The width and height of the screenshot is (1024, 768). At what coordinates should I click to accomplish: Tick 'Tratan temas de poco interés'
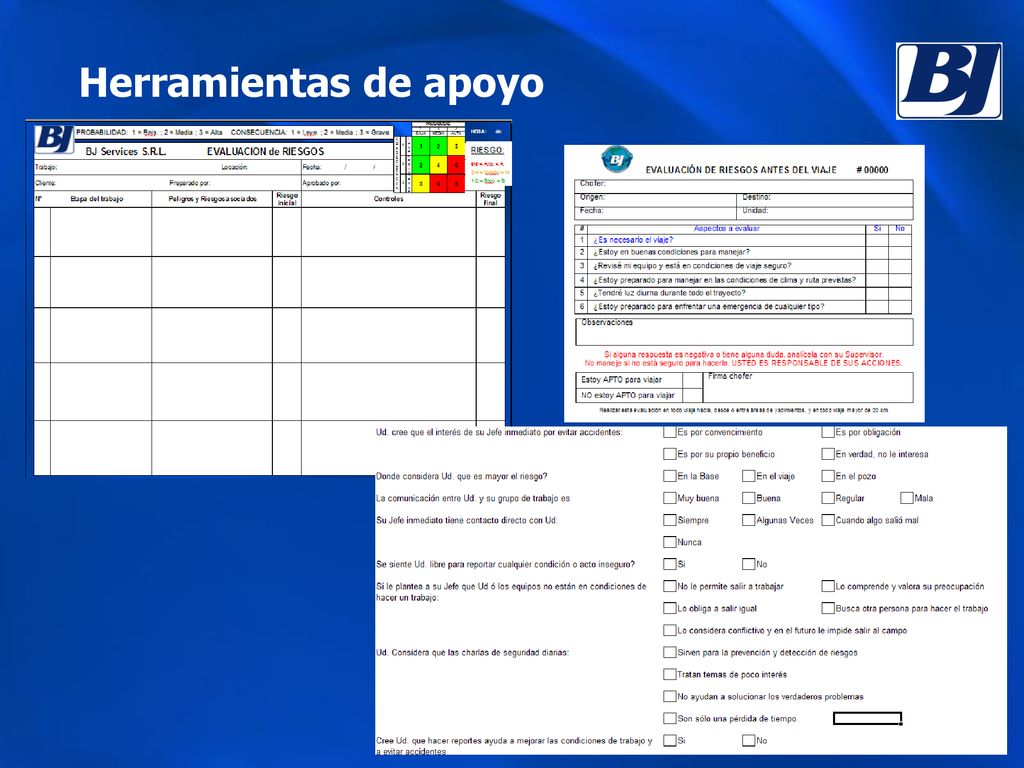click(x=669, y=674)
